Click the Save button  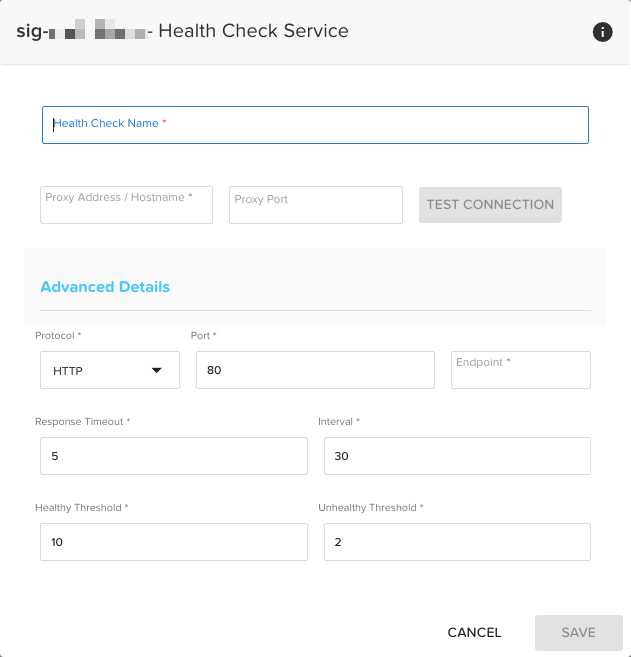(579, 632)
